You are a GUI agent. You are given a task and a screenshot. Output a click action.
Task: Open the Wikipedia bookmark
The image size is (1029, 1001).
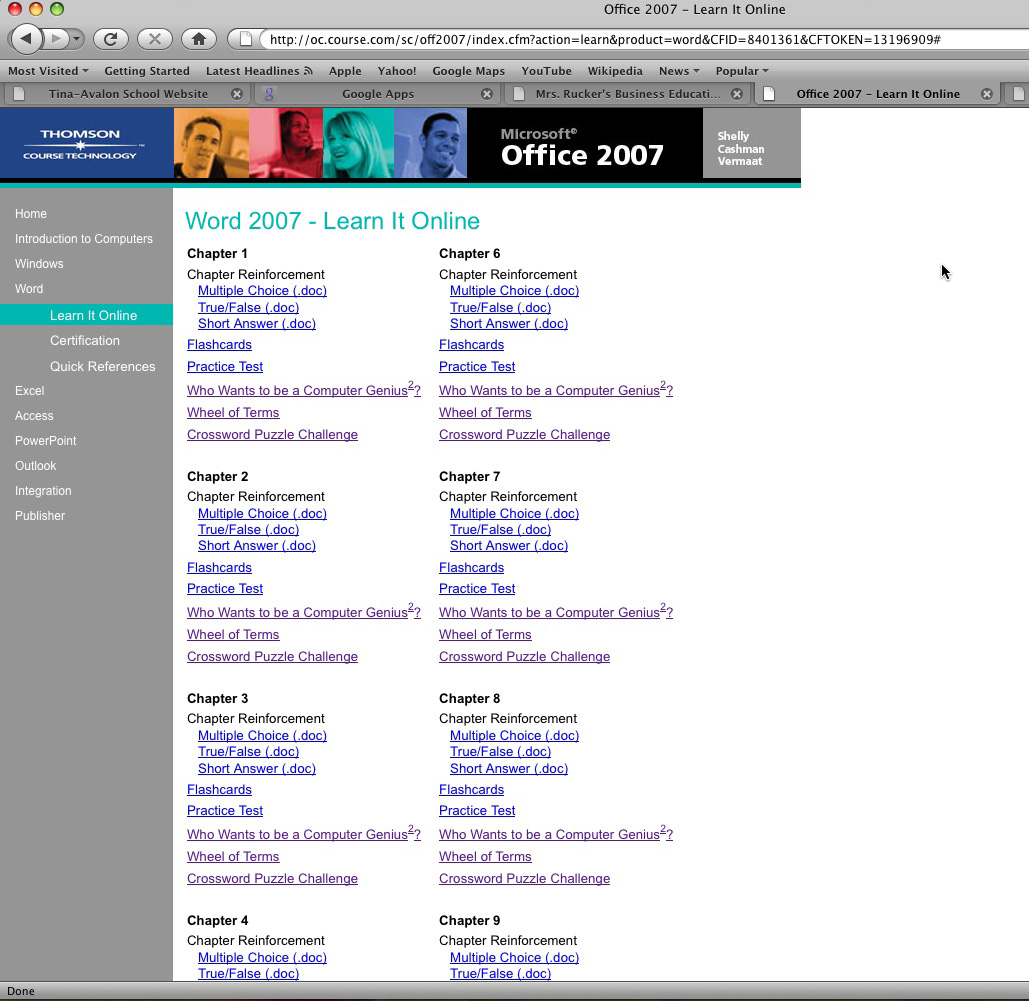coord(615,71)
